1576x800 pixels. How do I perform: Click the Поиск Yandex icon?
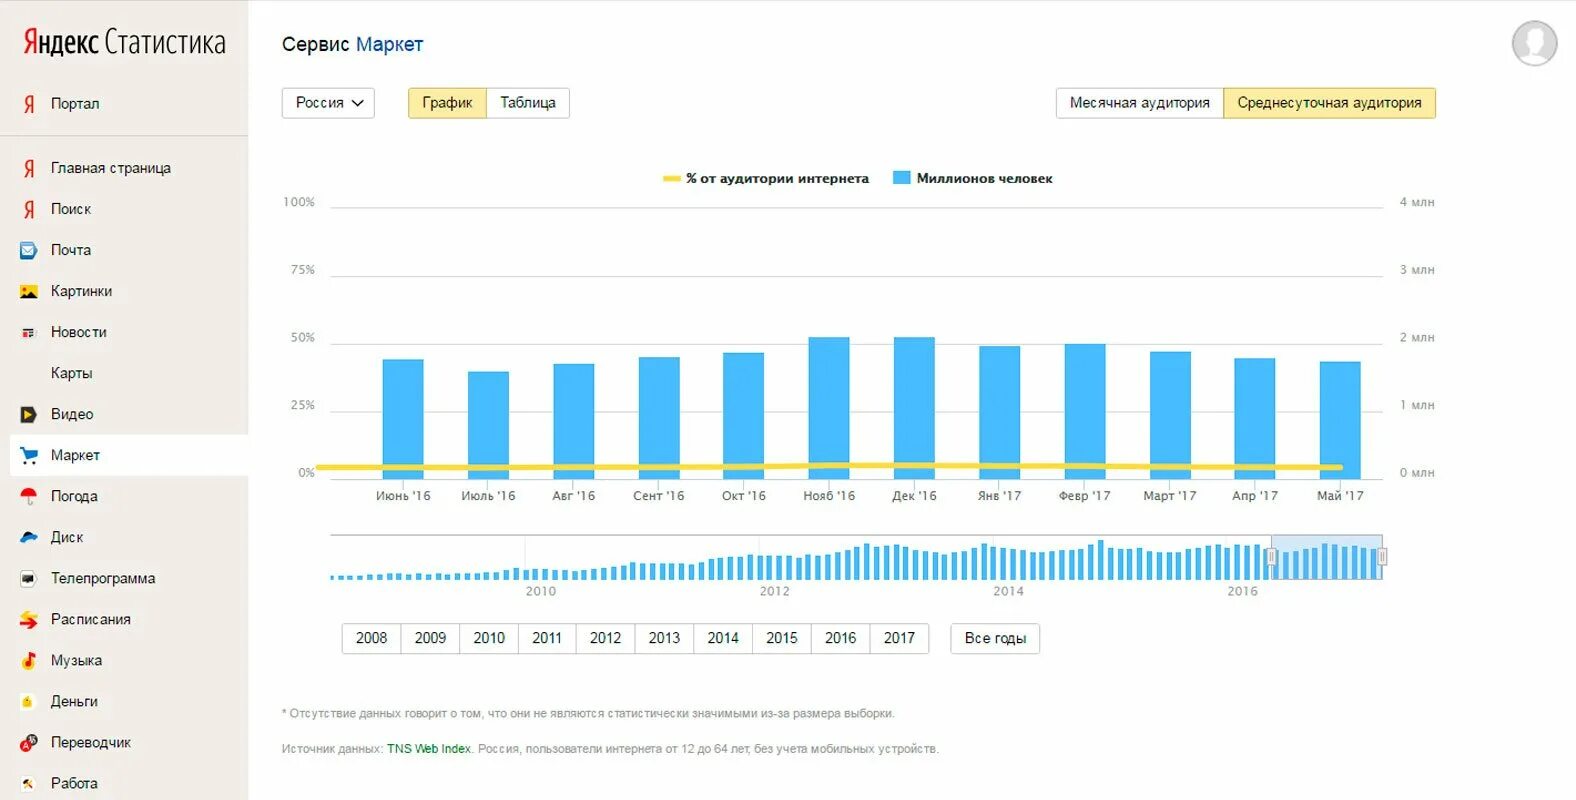tap(29, 210)
